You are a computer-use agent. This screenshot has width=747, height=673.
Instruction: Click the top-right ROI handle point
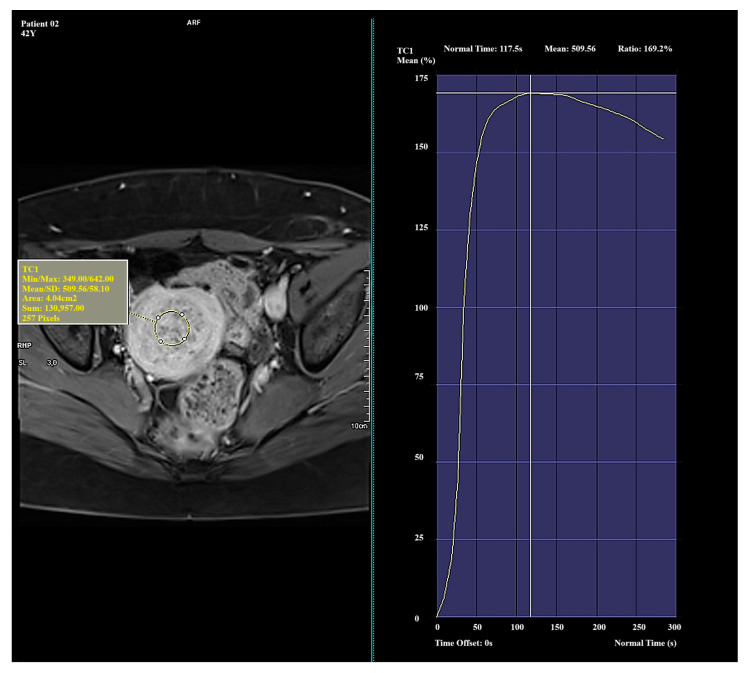(182, 314)
